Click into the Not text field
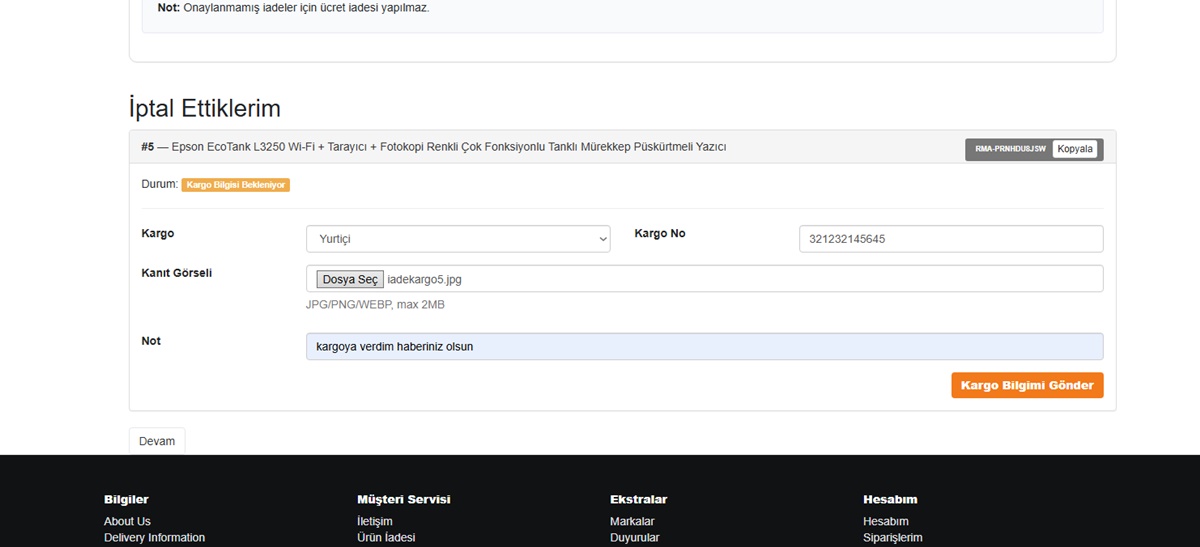 coord(704,346)
